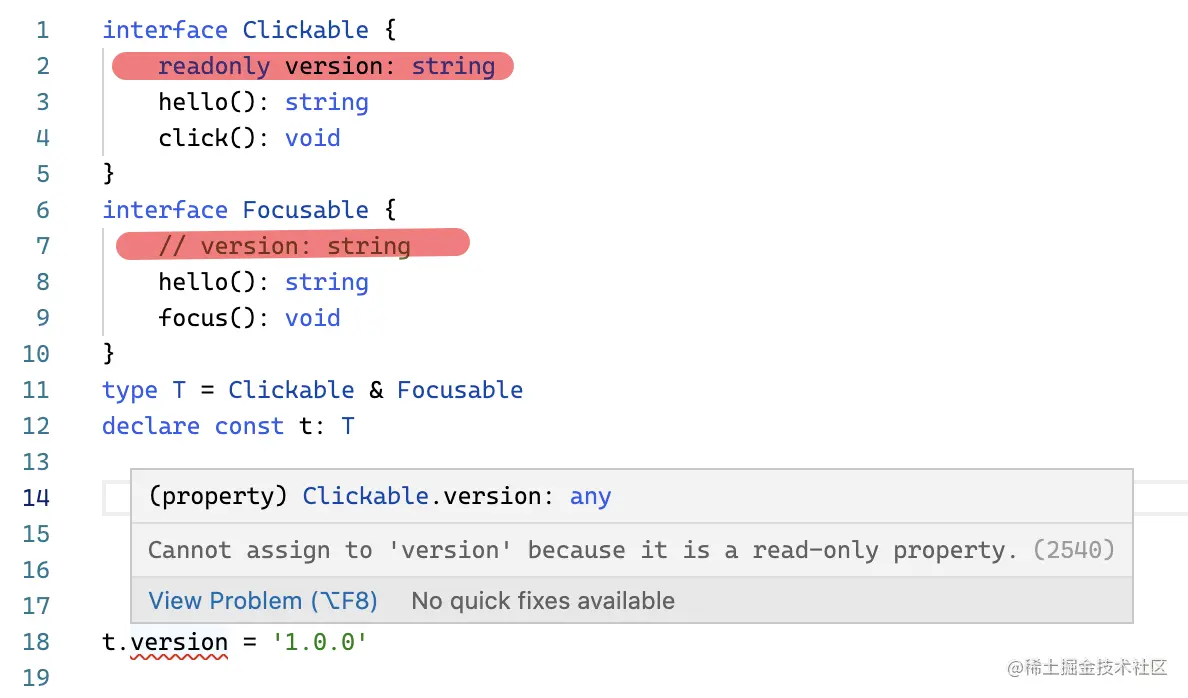
Task: Click the '1.0.0' string literal
Action: 319,642
